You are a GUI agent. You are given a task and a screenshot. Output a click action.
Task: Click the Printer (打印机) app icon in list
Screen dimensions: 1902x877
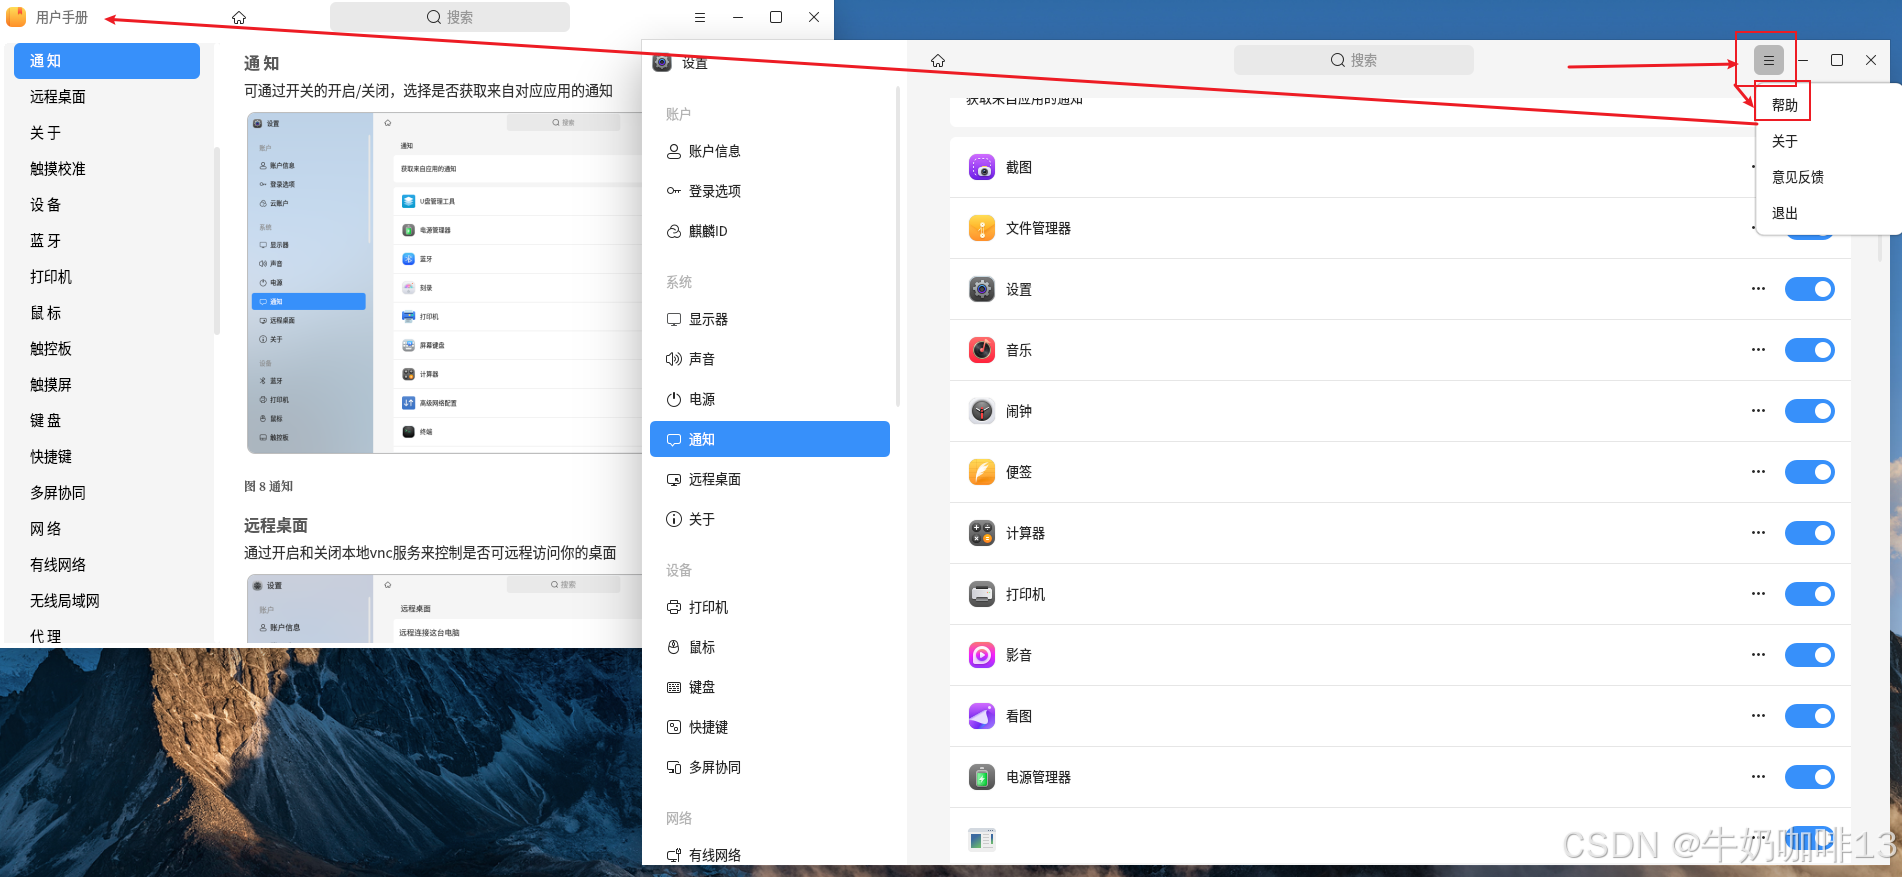[982, 594]
